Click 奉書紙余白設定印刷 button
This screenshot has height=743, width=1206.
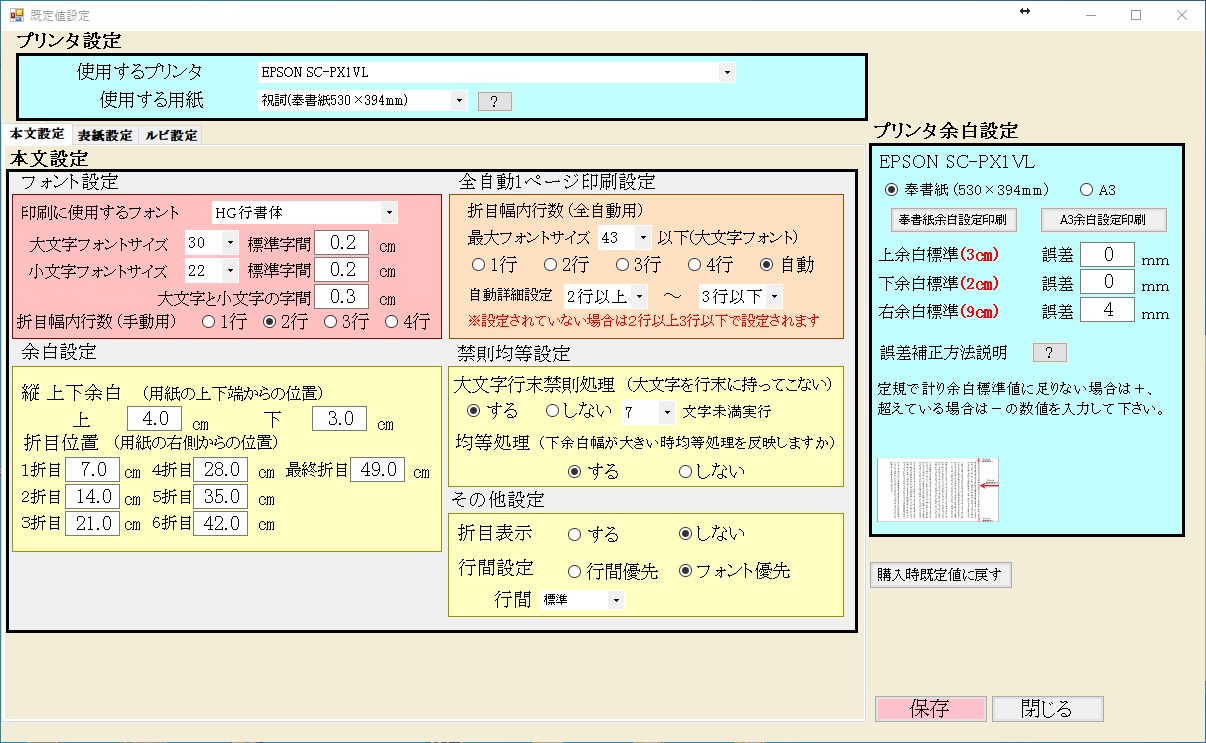pyautogui.click(x=952, y=220)
